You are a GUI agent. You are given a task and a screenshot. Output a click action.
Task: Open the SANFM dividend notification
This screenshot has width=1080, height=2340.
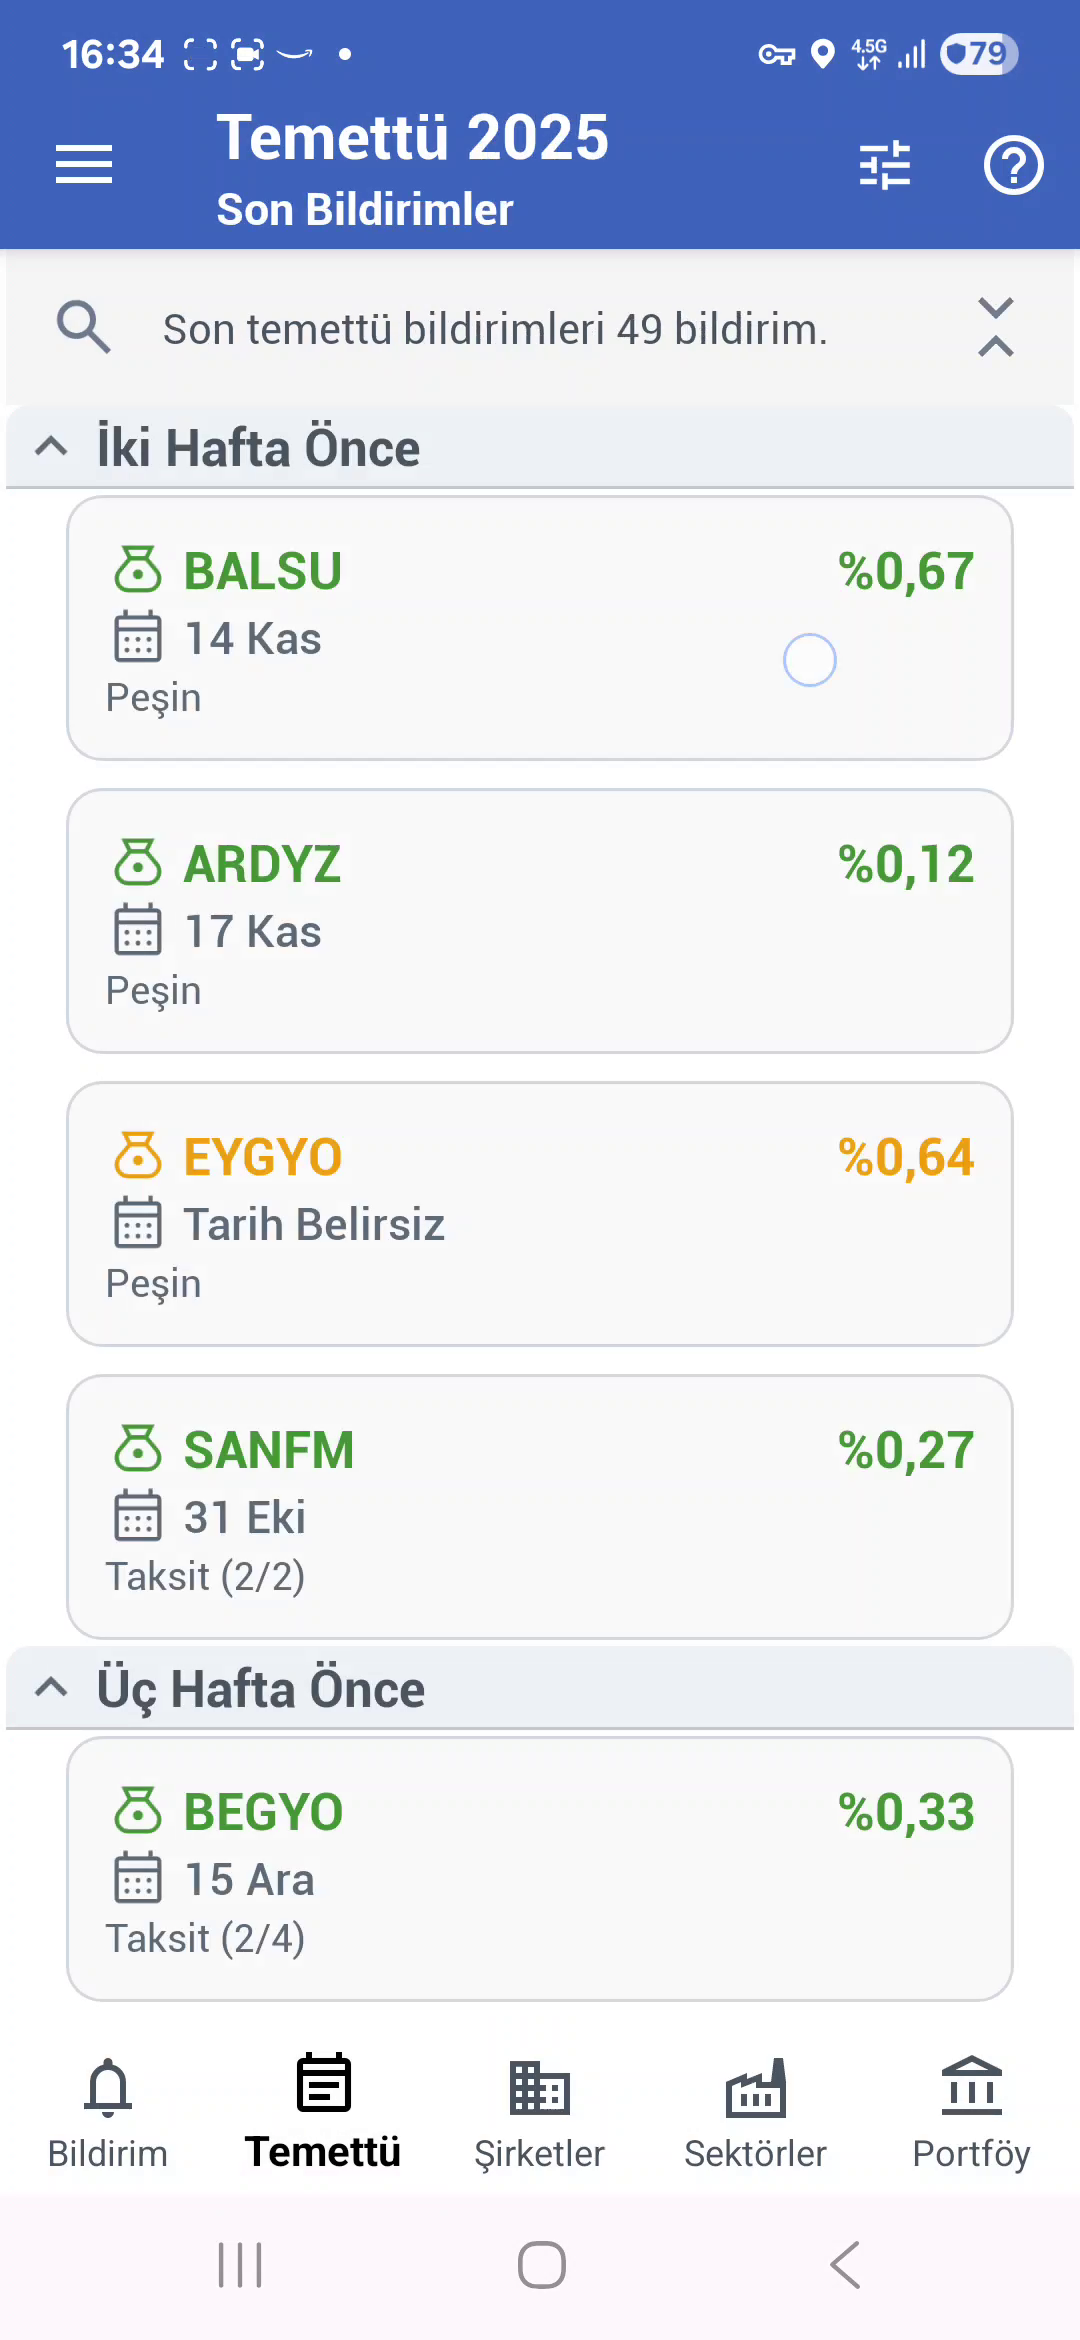(540, 1507)
